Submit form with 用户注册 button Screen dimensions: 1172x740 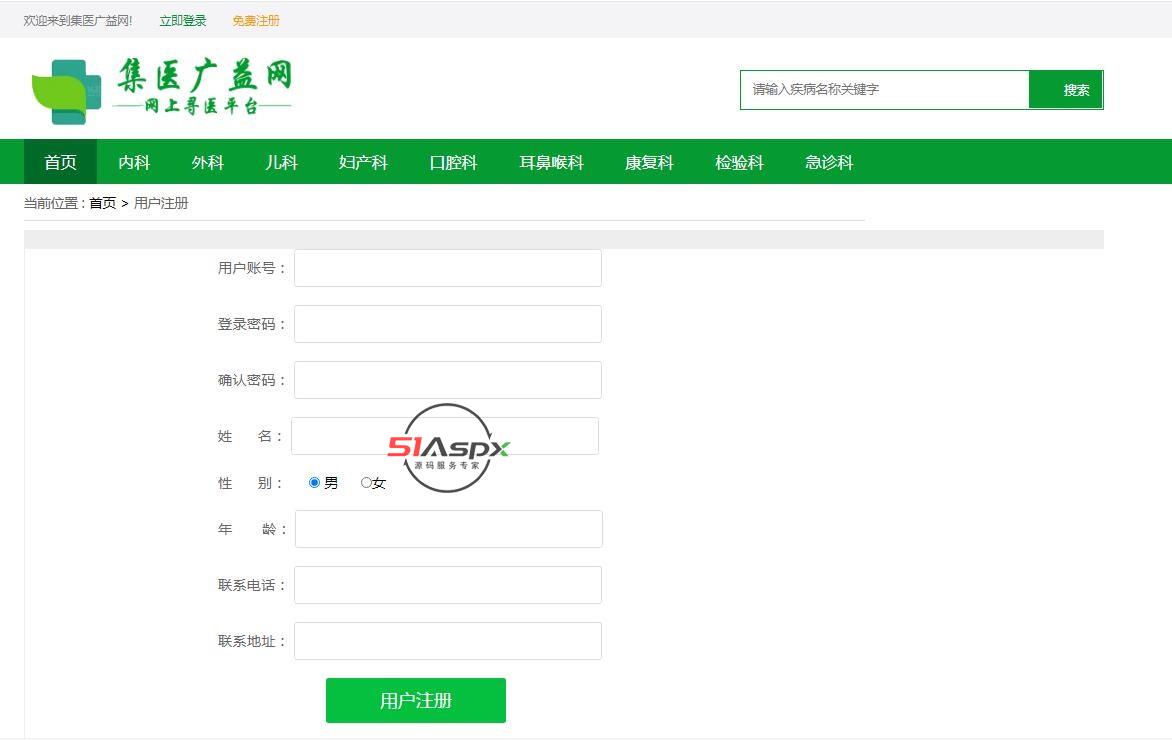point(415,700)
